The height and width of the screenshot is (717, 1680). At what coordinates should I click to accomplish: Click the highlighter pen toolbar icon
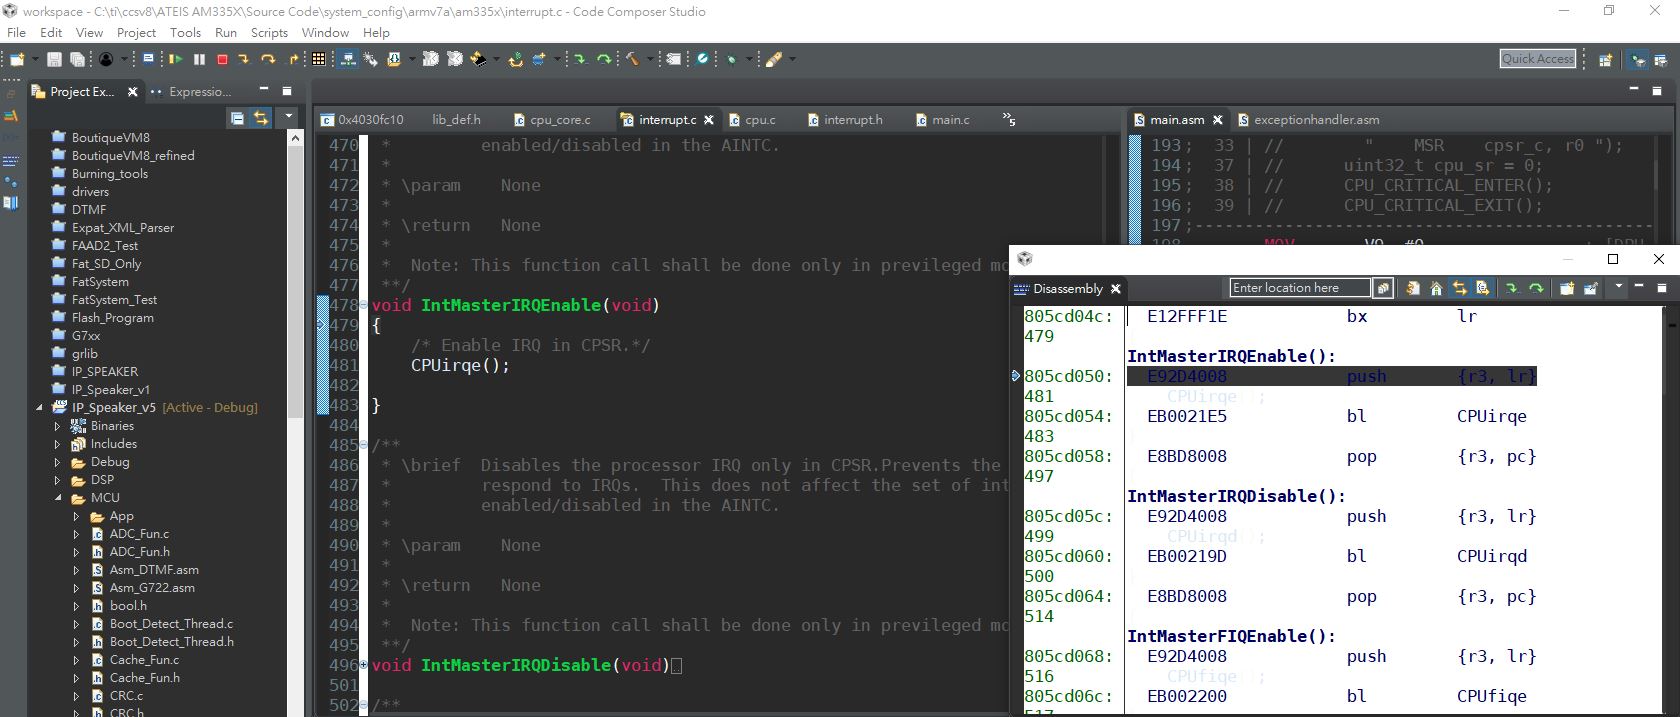[773, 59]
